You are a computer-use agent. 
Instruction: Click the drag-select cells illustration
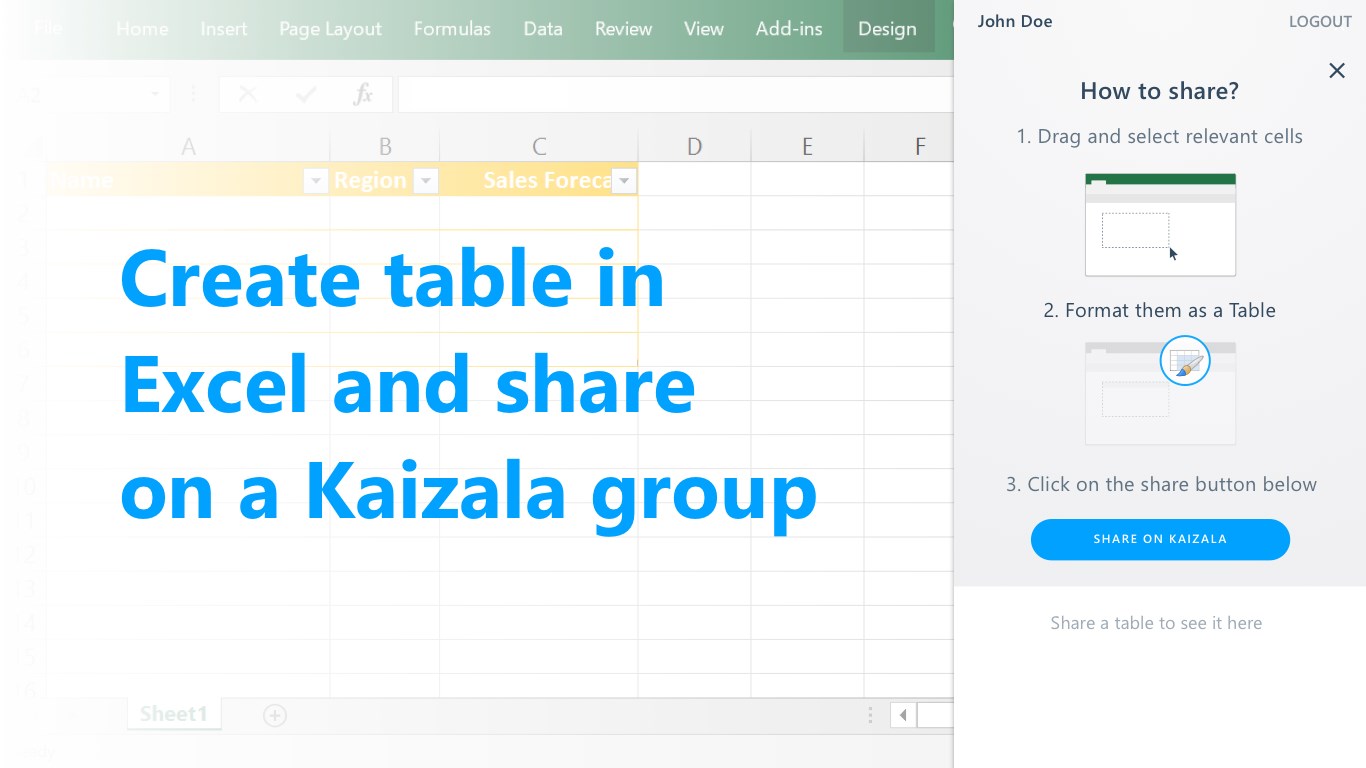pos(1160,224)
